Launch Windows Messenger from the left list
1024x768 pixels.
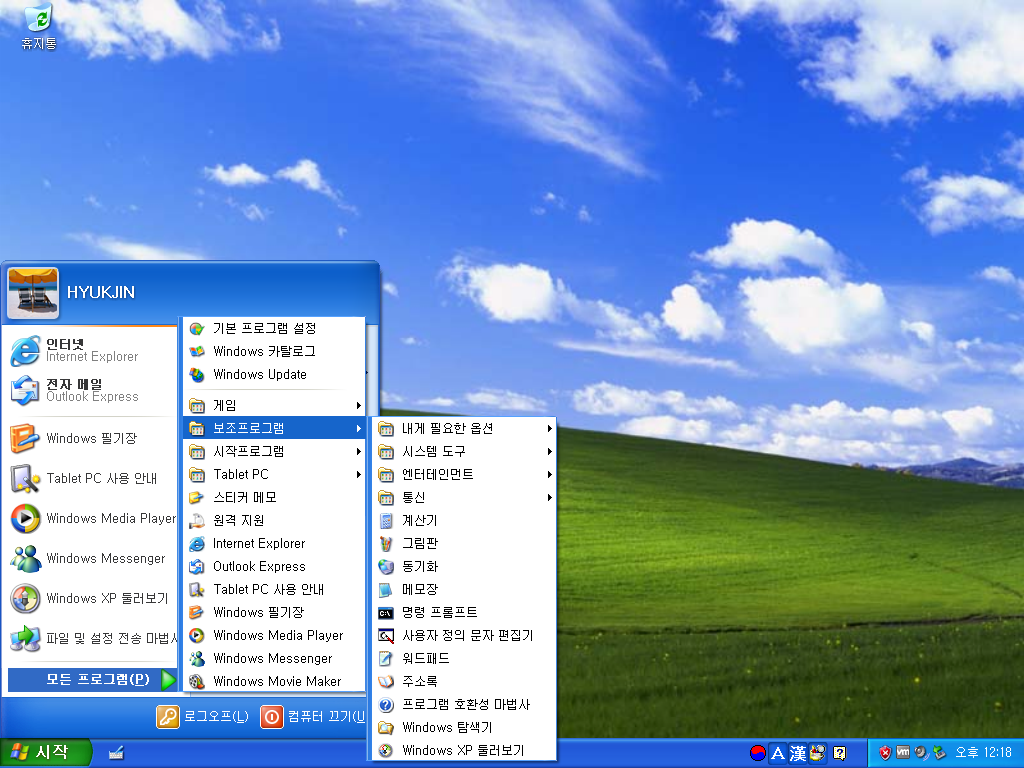[x=91, y=558]
